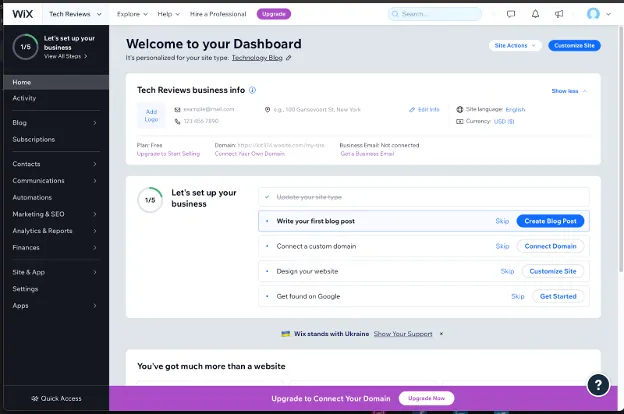
Task: Click the Upgrade Now button
Action: (x=426, y=398)
